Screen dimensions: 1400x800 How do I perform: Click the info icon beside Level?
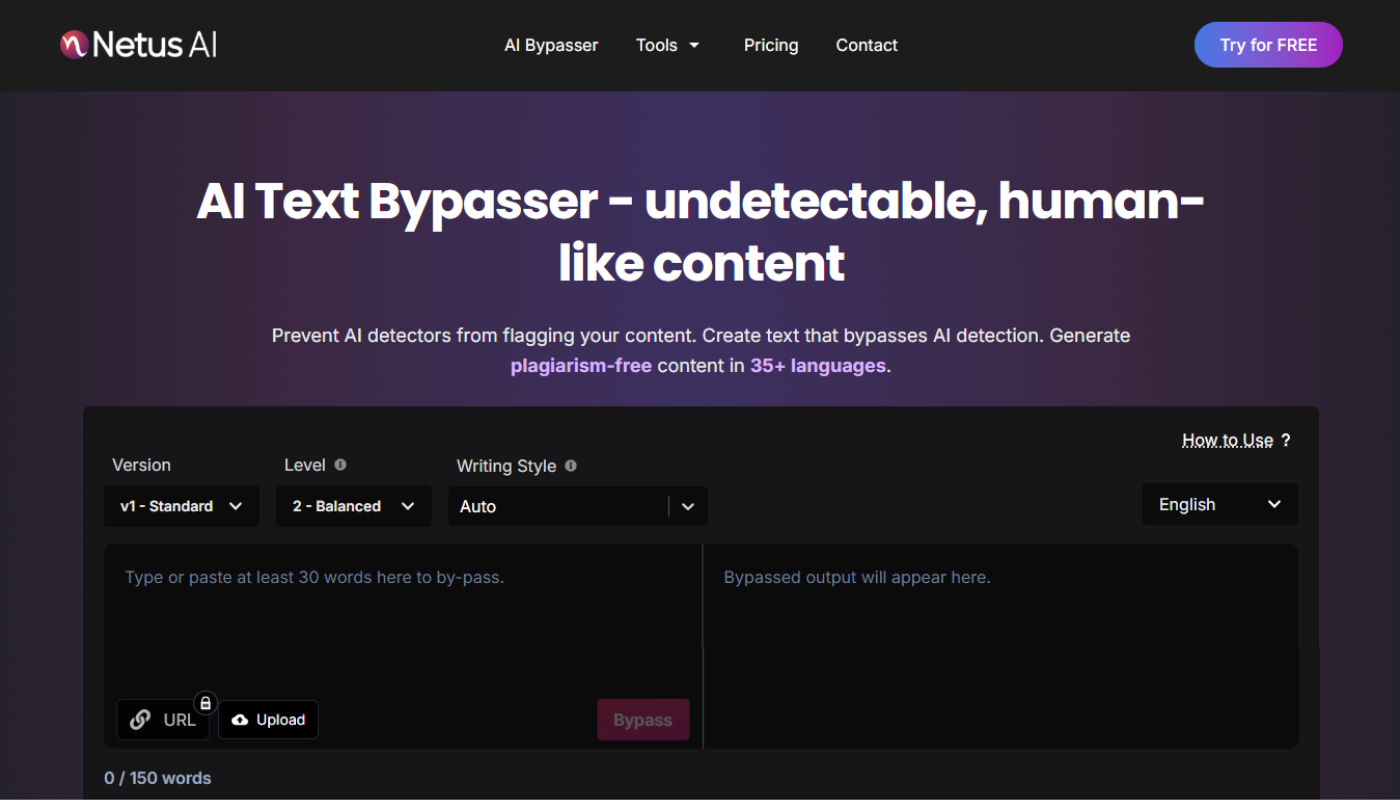(x=340, y=465)
